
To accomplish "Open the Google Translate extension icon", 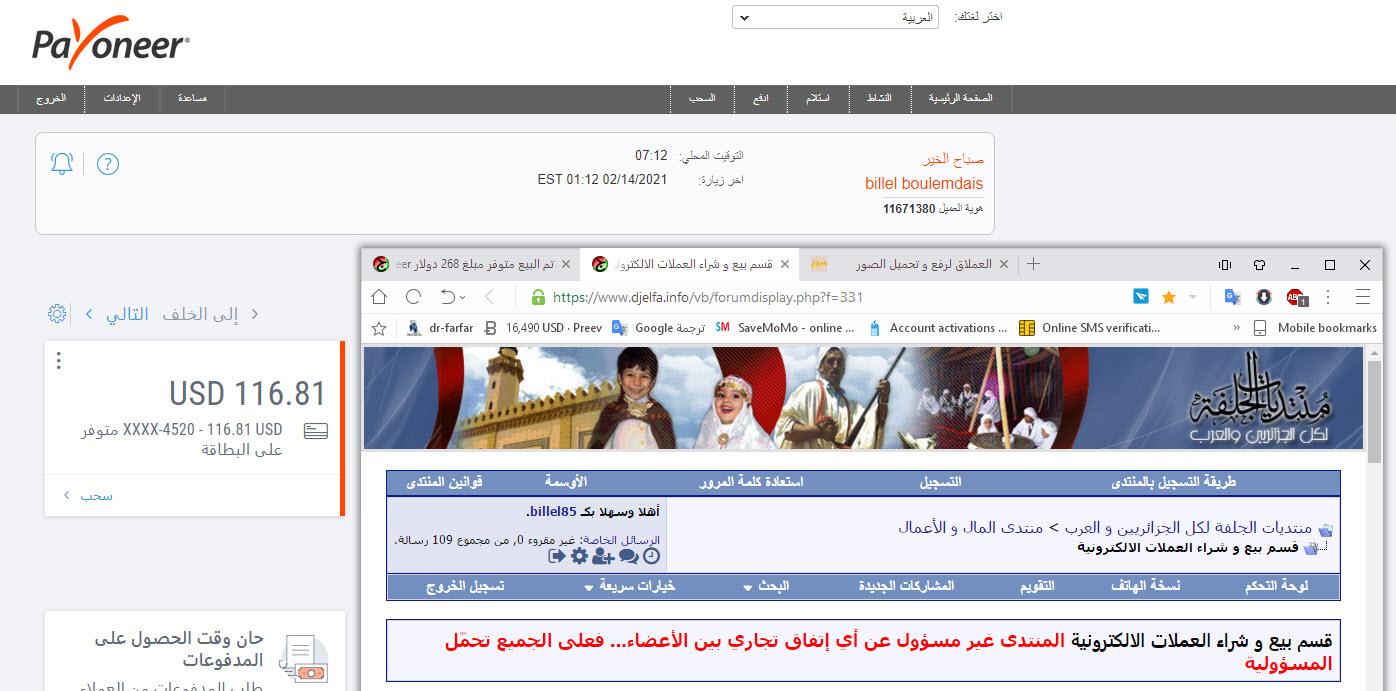I will coord(1233,297).
